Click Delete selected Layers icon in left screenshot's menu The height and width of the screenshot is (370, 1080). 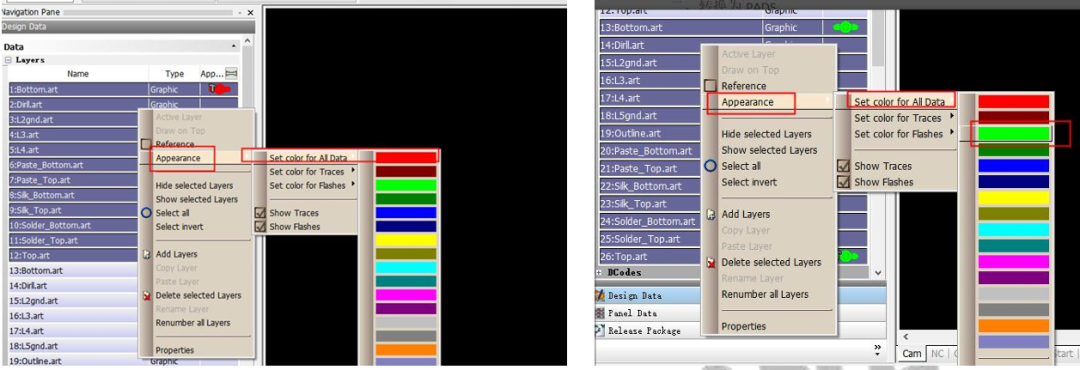[146, 296]
